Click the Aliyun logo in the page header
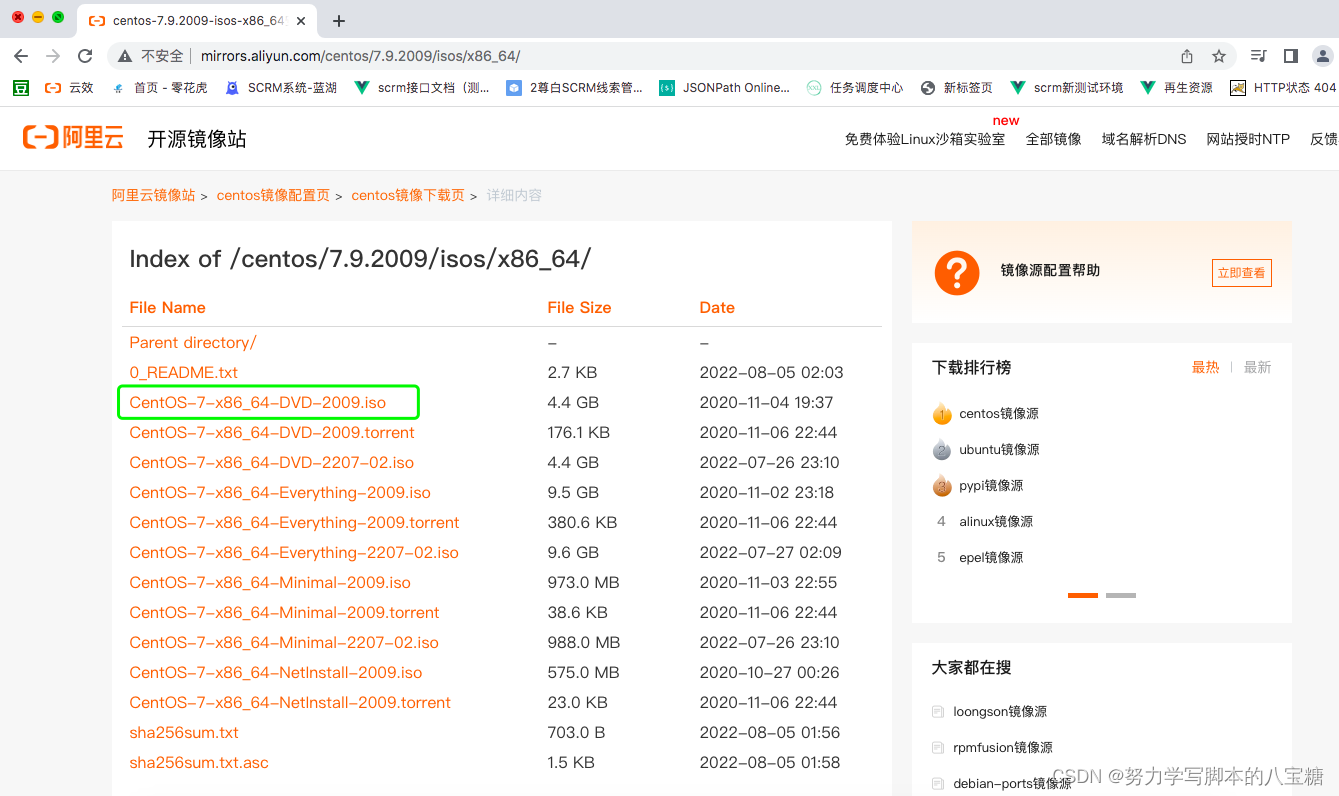The width and height of the screenshot is (1339, 796). click(x=73, y=138)
